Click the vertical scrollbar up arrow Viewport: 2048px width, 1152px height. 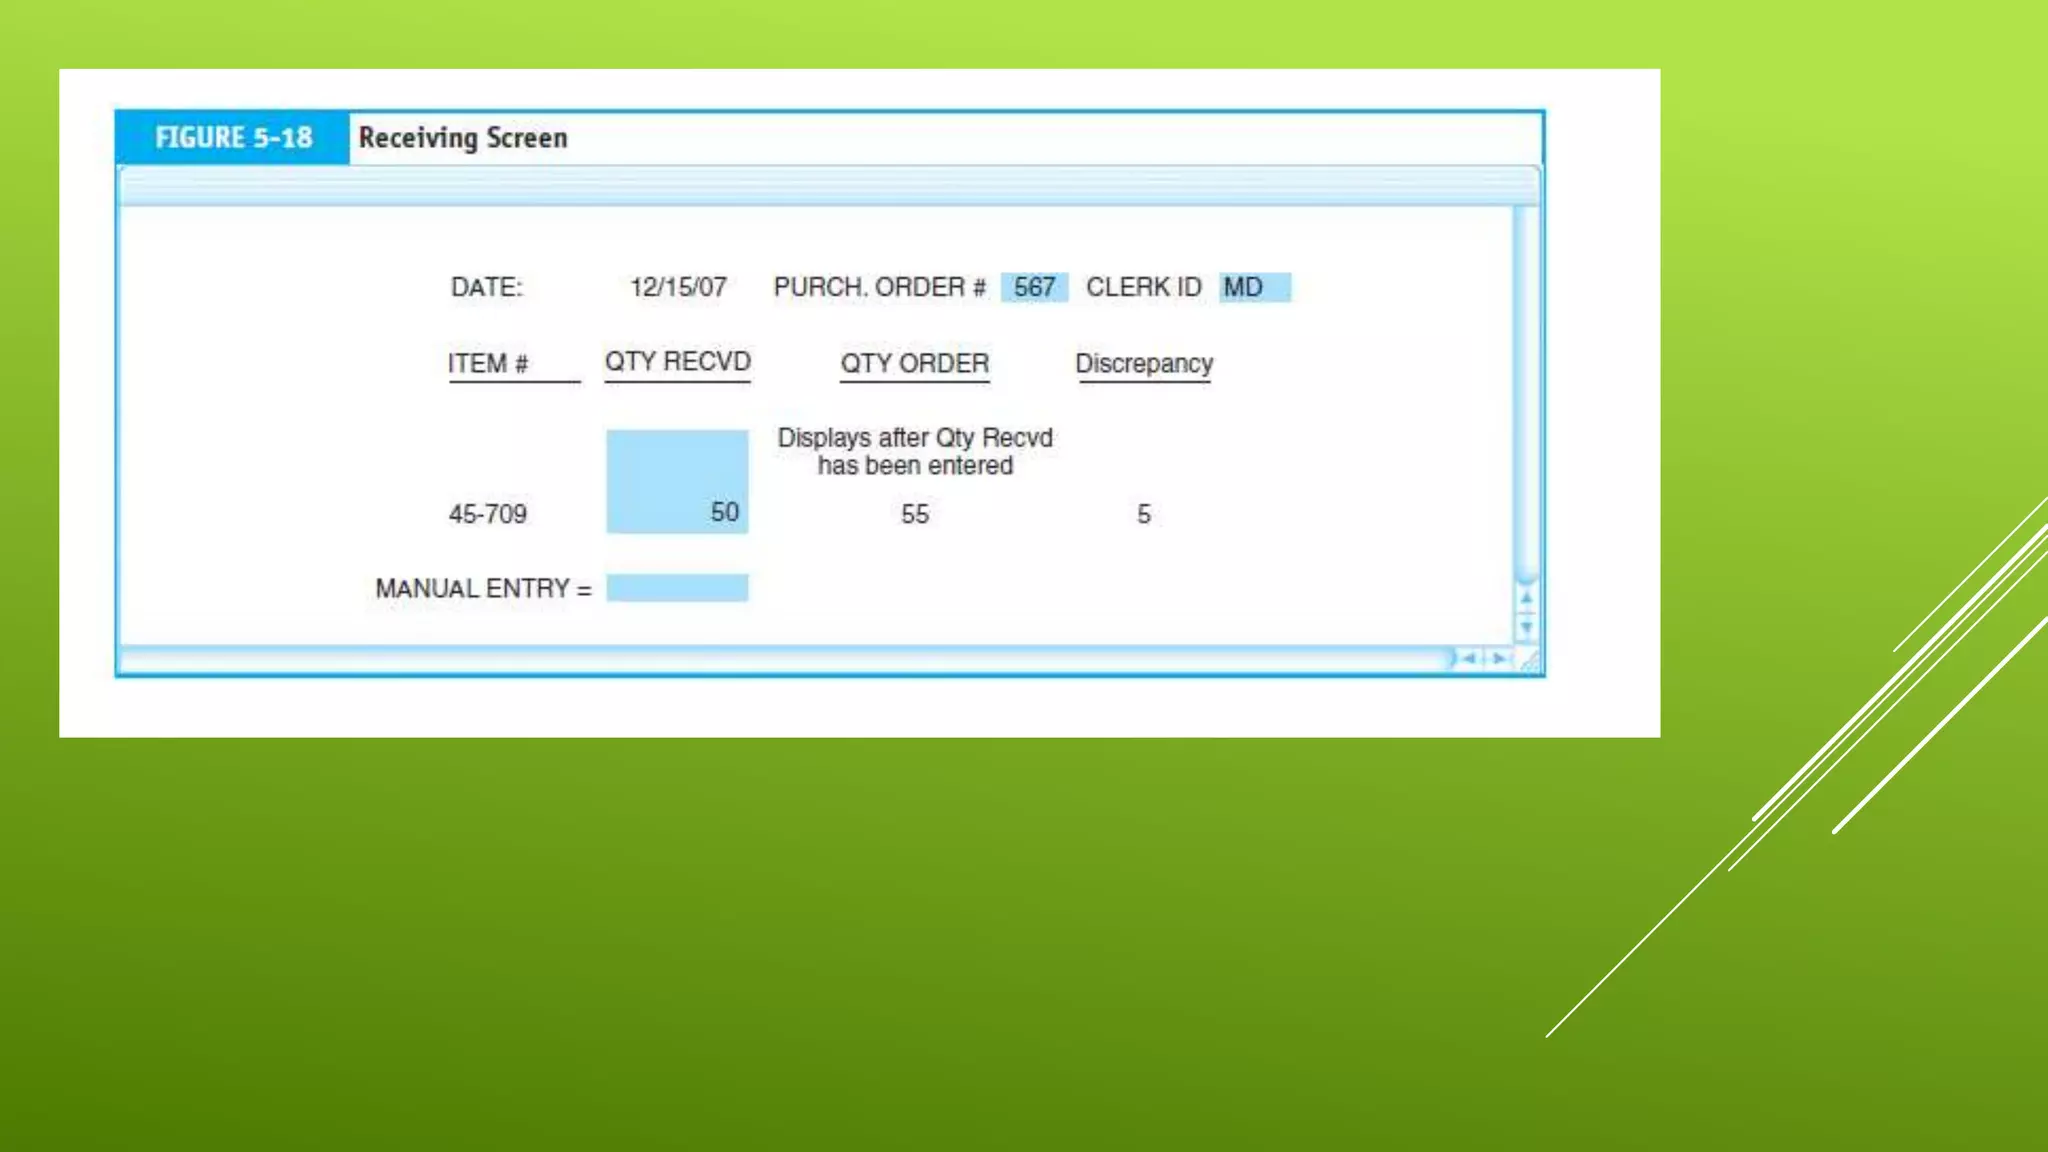(1526, 598)
